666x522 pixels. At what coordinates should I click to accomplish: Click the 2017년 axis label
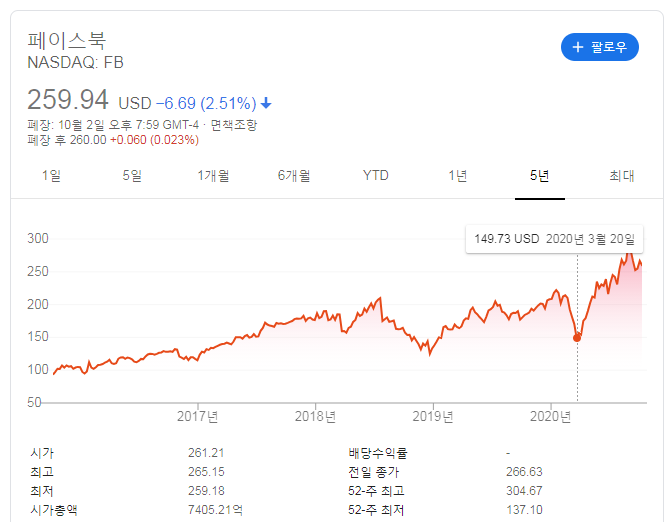[x=198, y=416]
